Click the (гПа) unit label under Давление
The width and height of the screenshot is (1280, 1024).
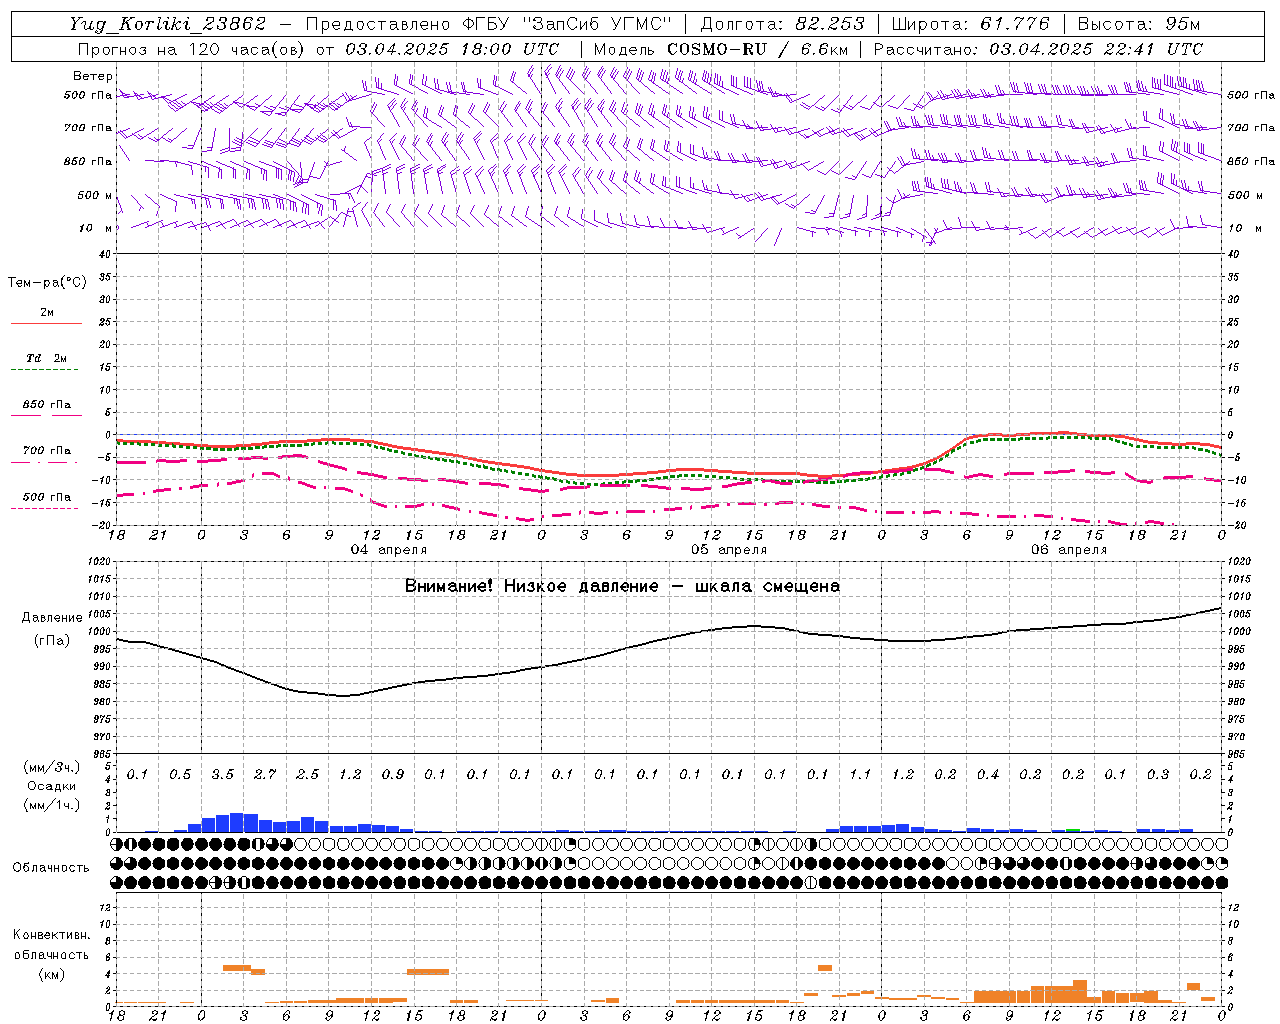(x=52, y=641)
